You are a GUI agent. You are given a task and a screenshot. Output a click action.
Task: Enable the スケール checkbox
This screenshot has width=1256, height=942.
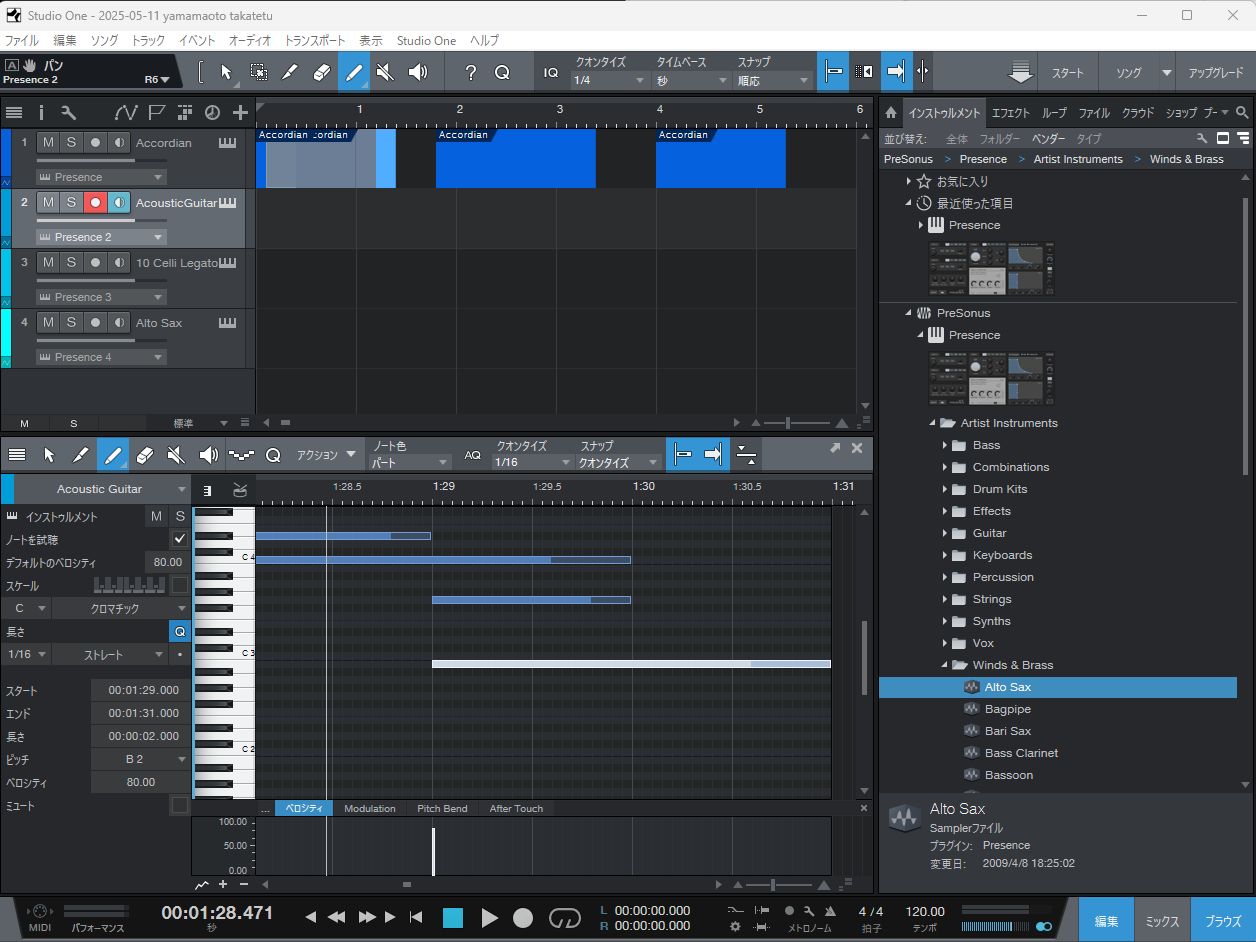(180, 585)
